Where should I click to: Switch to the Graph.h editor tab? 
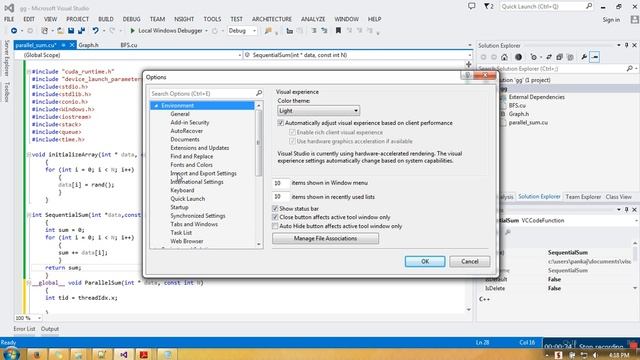pyautogui.click(x=89, y=45)
